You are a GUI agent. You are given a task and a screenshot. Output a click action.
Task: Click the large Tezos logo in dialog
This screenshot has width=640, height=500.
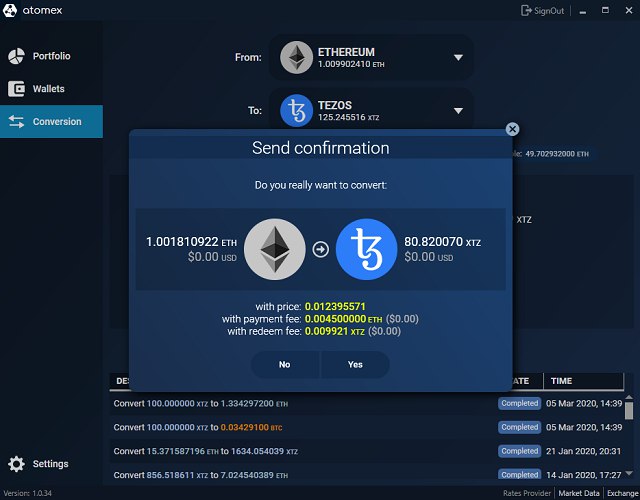pyautogui.click(x=367, y=249)
